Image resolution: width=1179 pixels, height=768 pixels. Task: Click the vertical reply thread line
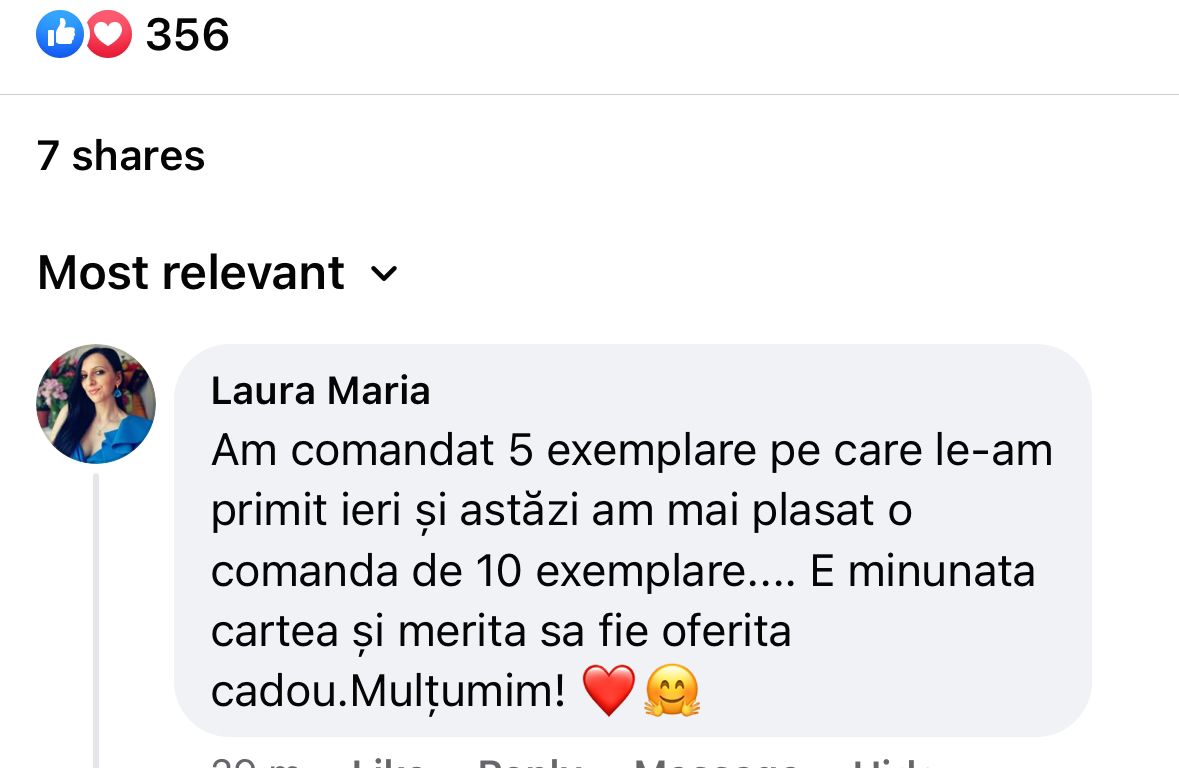click(x=95, y=621)
